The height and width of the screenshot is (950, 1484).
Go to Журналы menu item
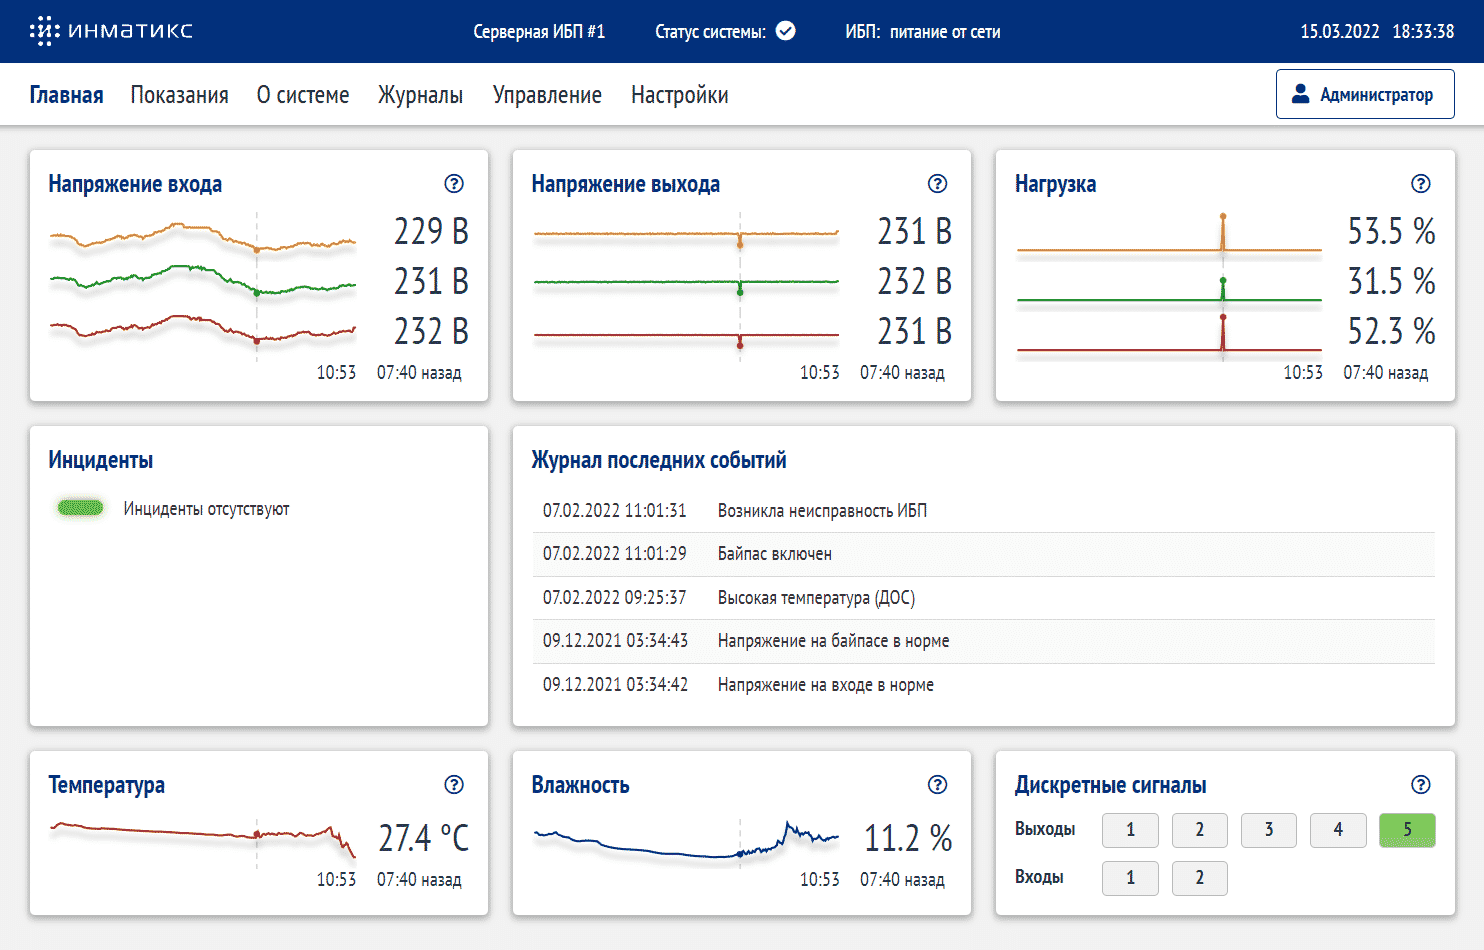tap(420, 95)
